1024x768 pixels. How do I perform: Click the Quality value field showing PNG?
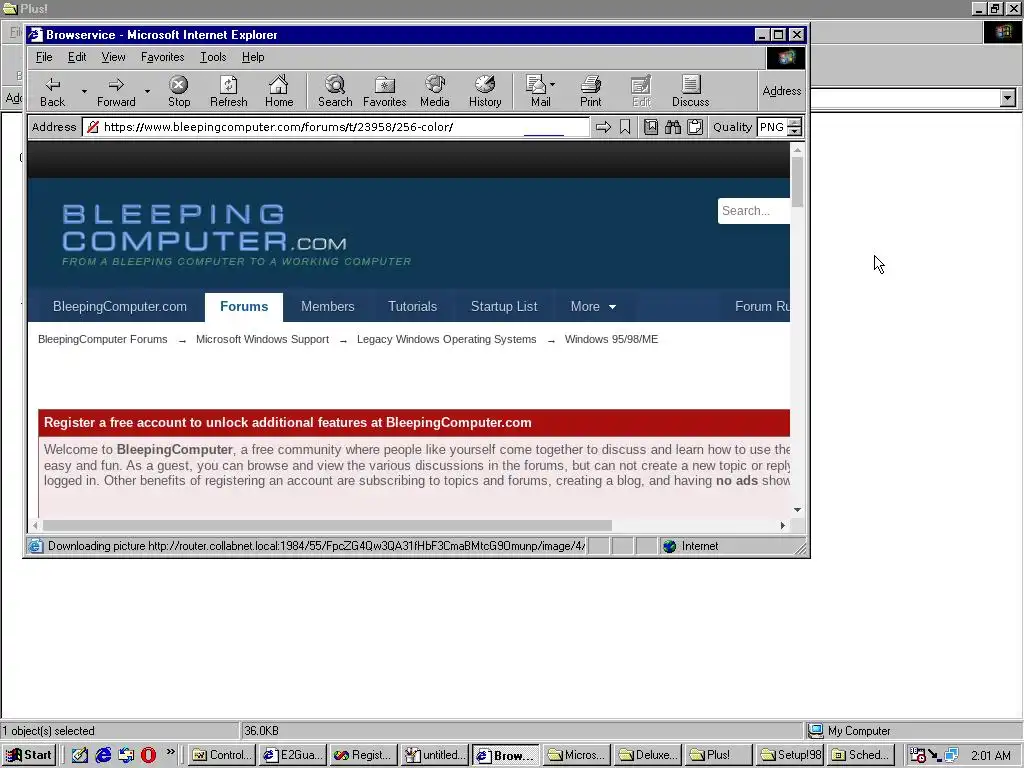(x=771, y=127)
